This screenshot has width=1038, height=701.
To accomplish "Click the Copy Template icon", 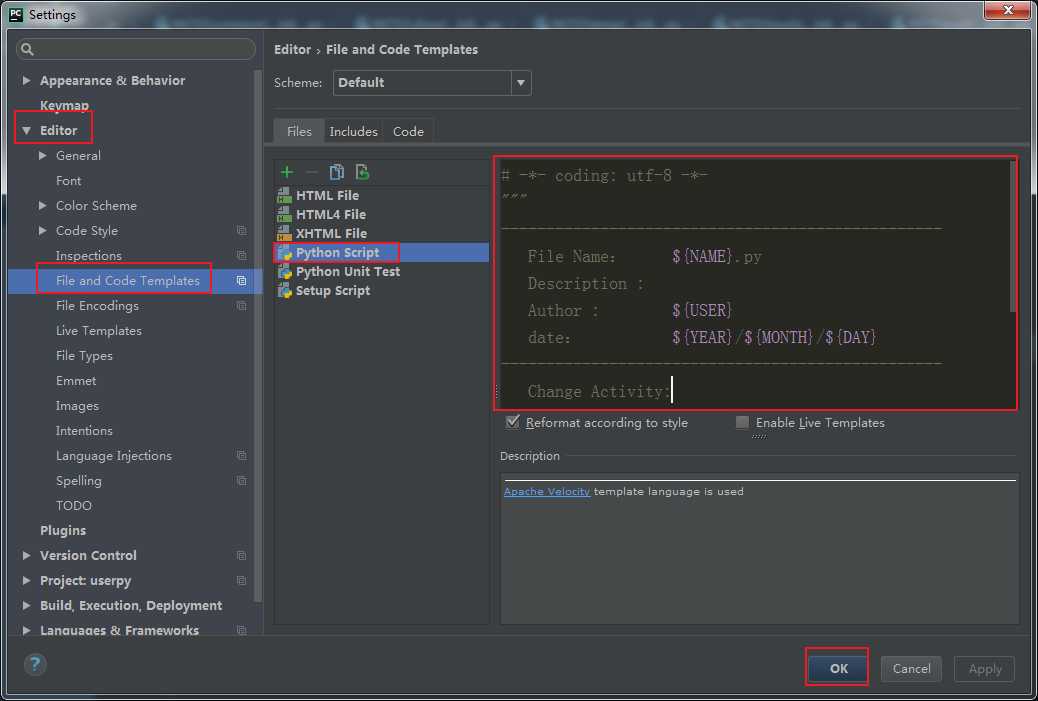I will click(337, 172).
